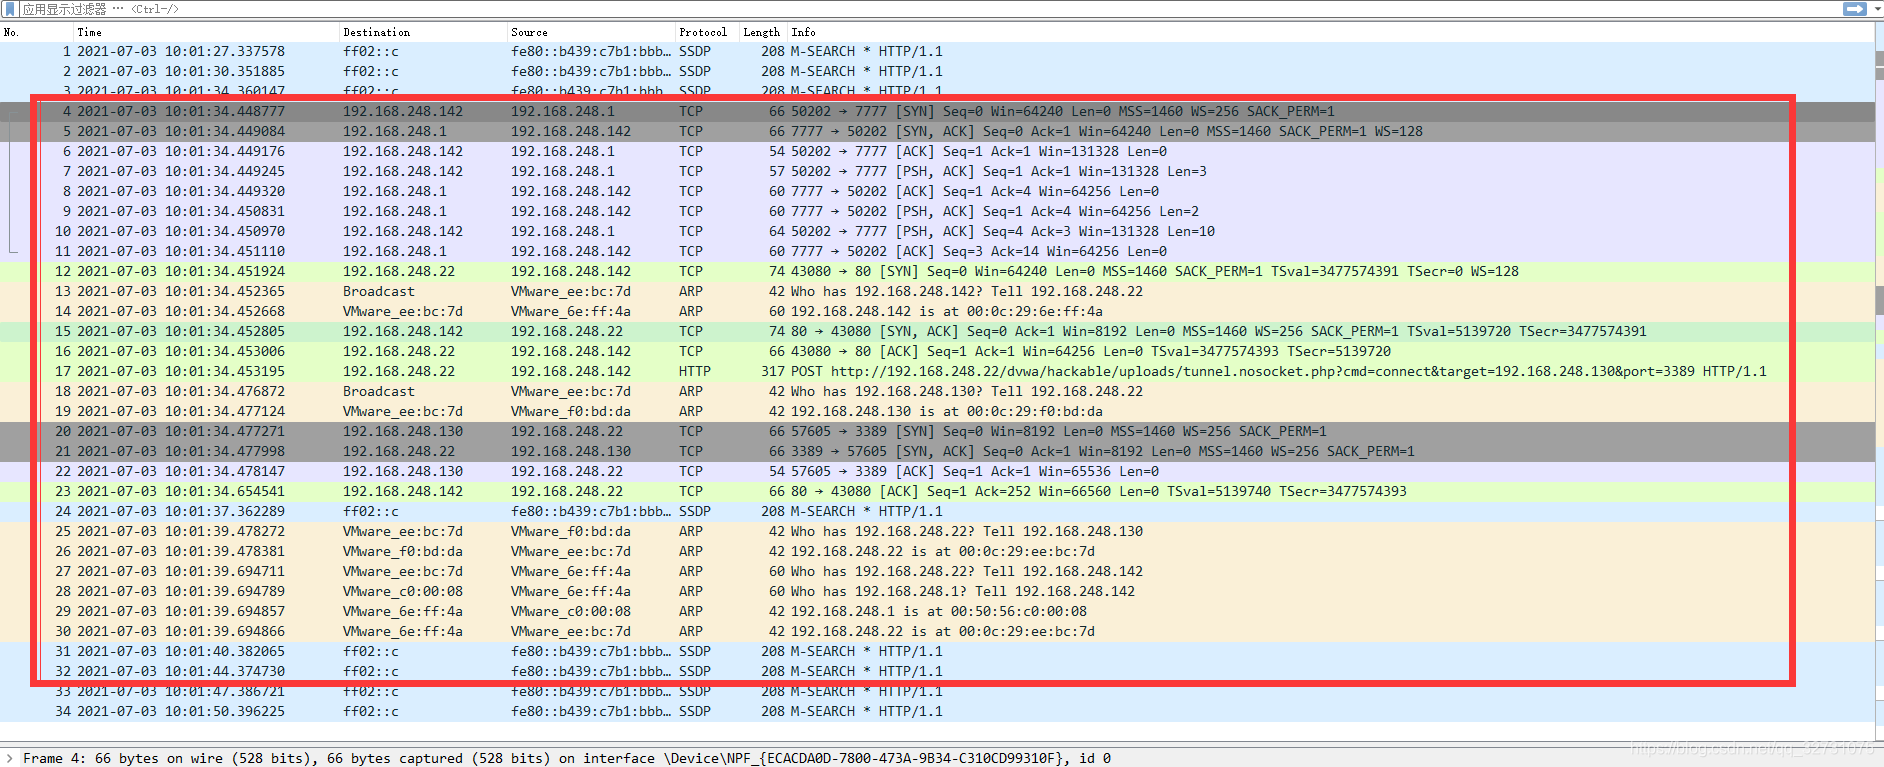Select packet 23 ACK Ack=252 row

coord(937,491)
